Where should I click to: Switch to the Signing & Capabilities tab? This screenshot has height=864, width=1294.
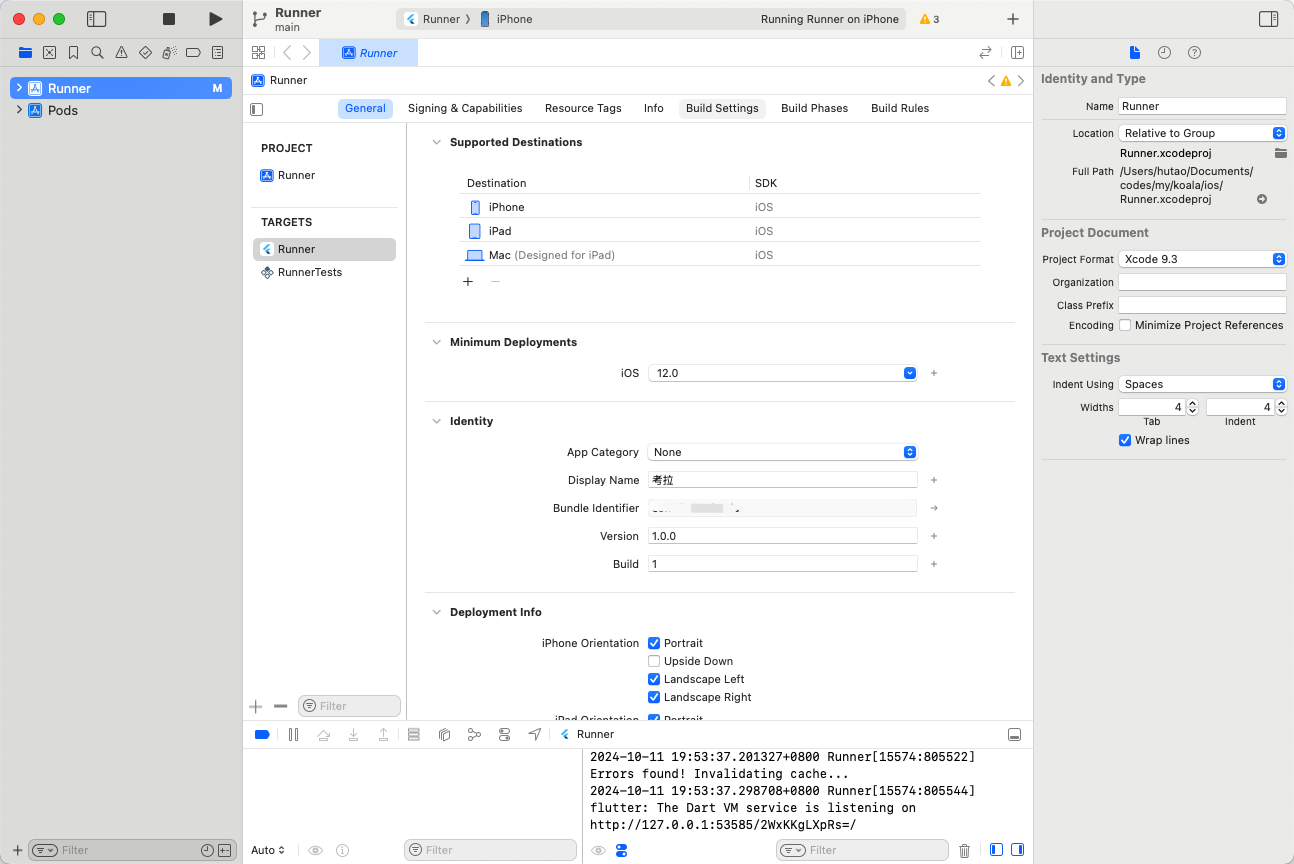465,108
